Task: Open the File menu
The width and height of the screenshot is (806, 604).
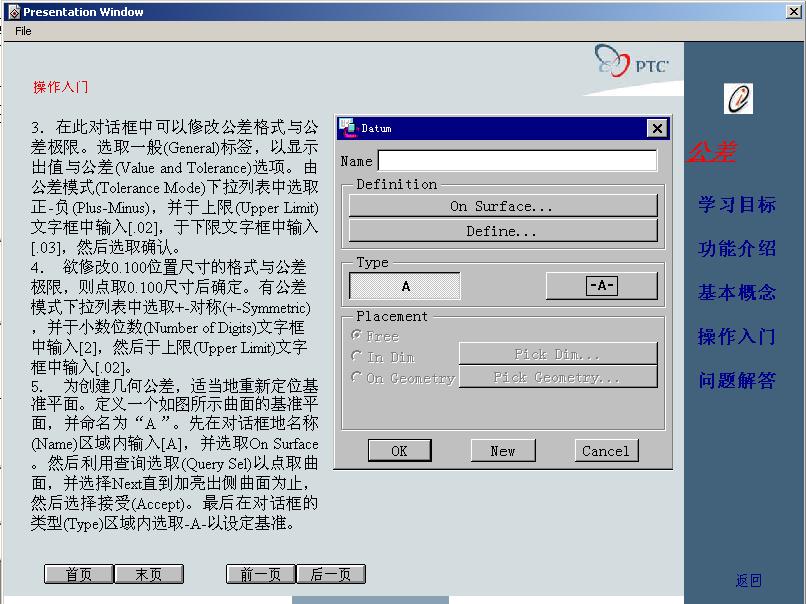Action: [x=21, y=31]
